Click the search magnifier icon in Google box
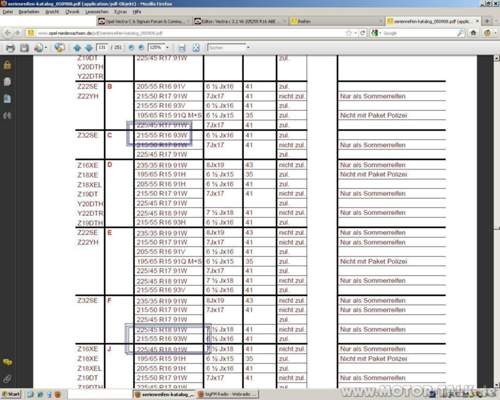 pyautogui.click(x=460, y=33)
